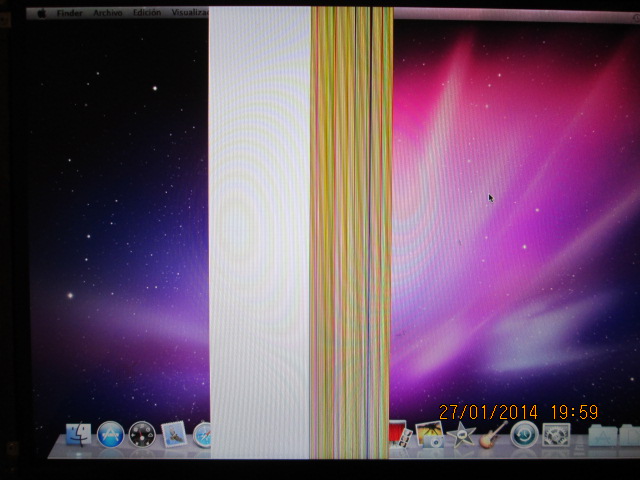Open Safari compass icon in the Dock

click(202, 435)
